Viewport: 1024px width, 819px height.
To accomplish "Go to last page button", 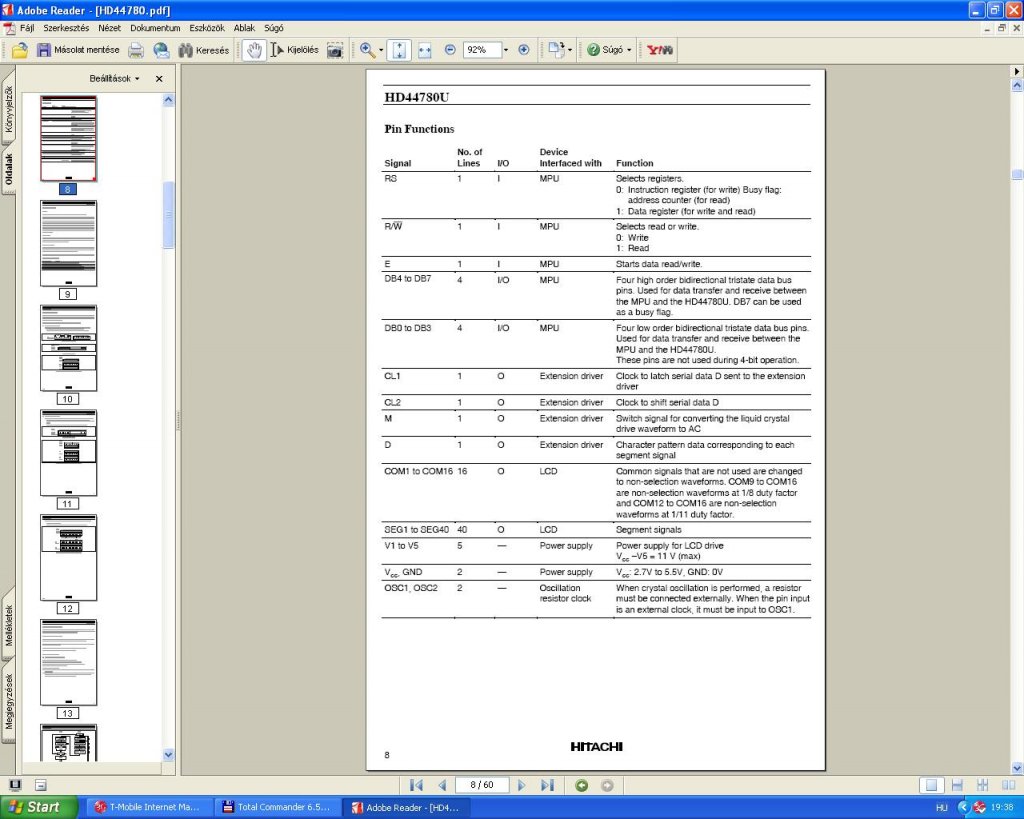I will click(x=547, y=785).
